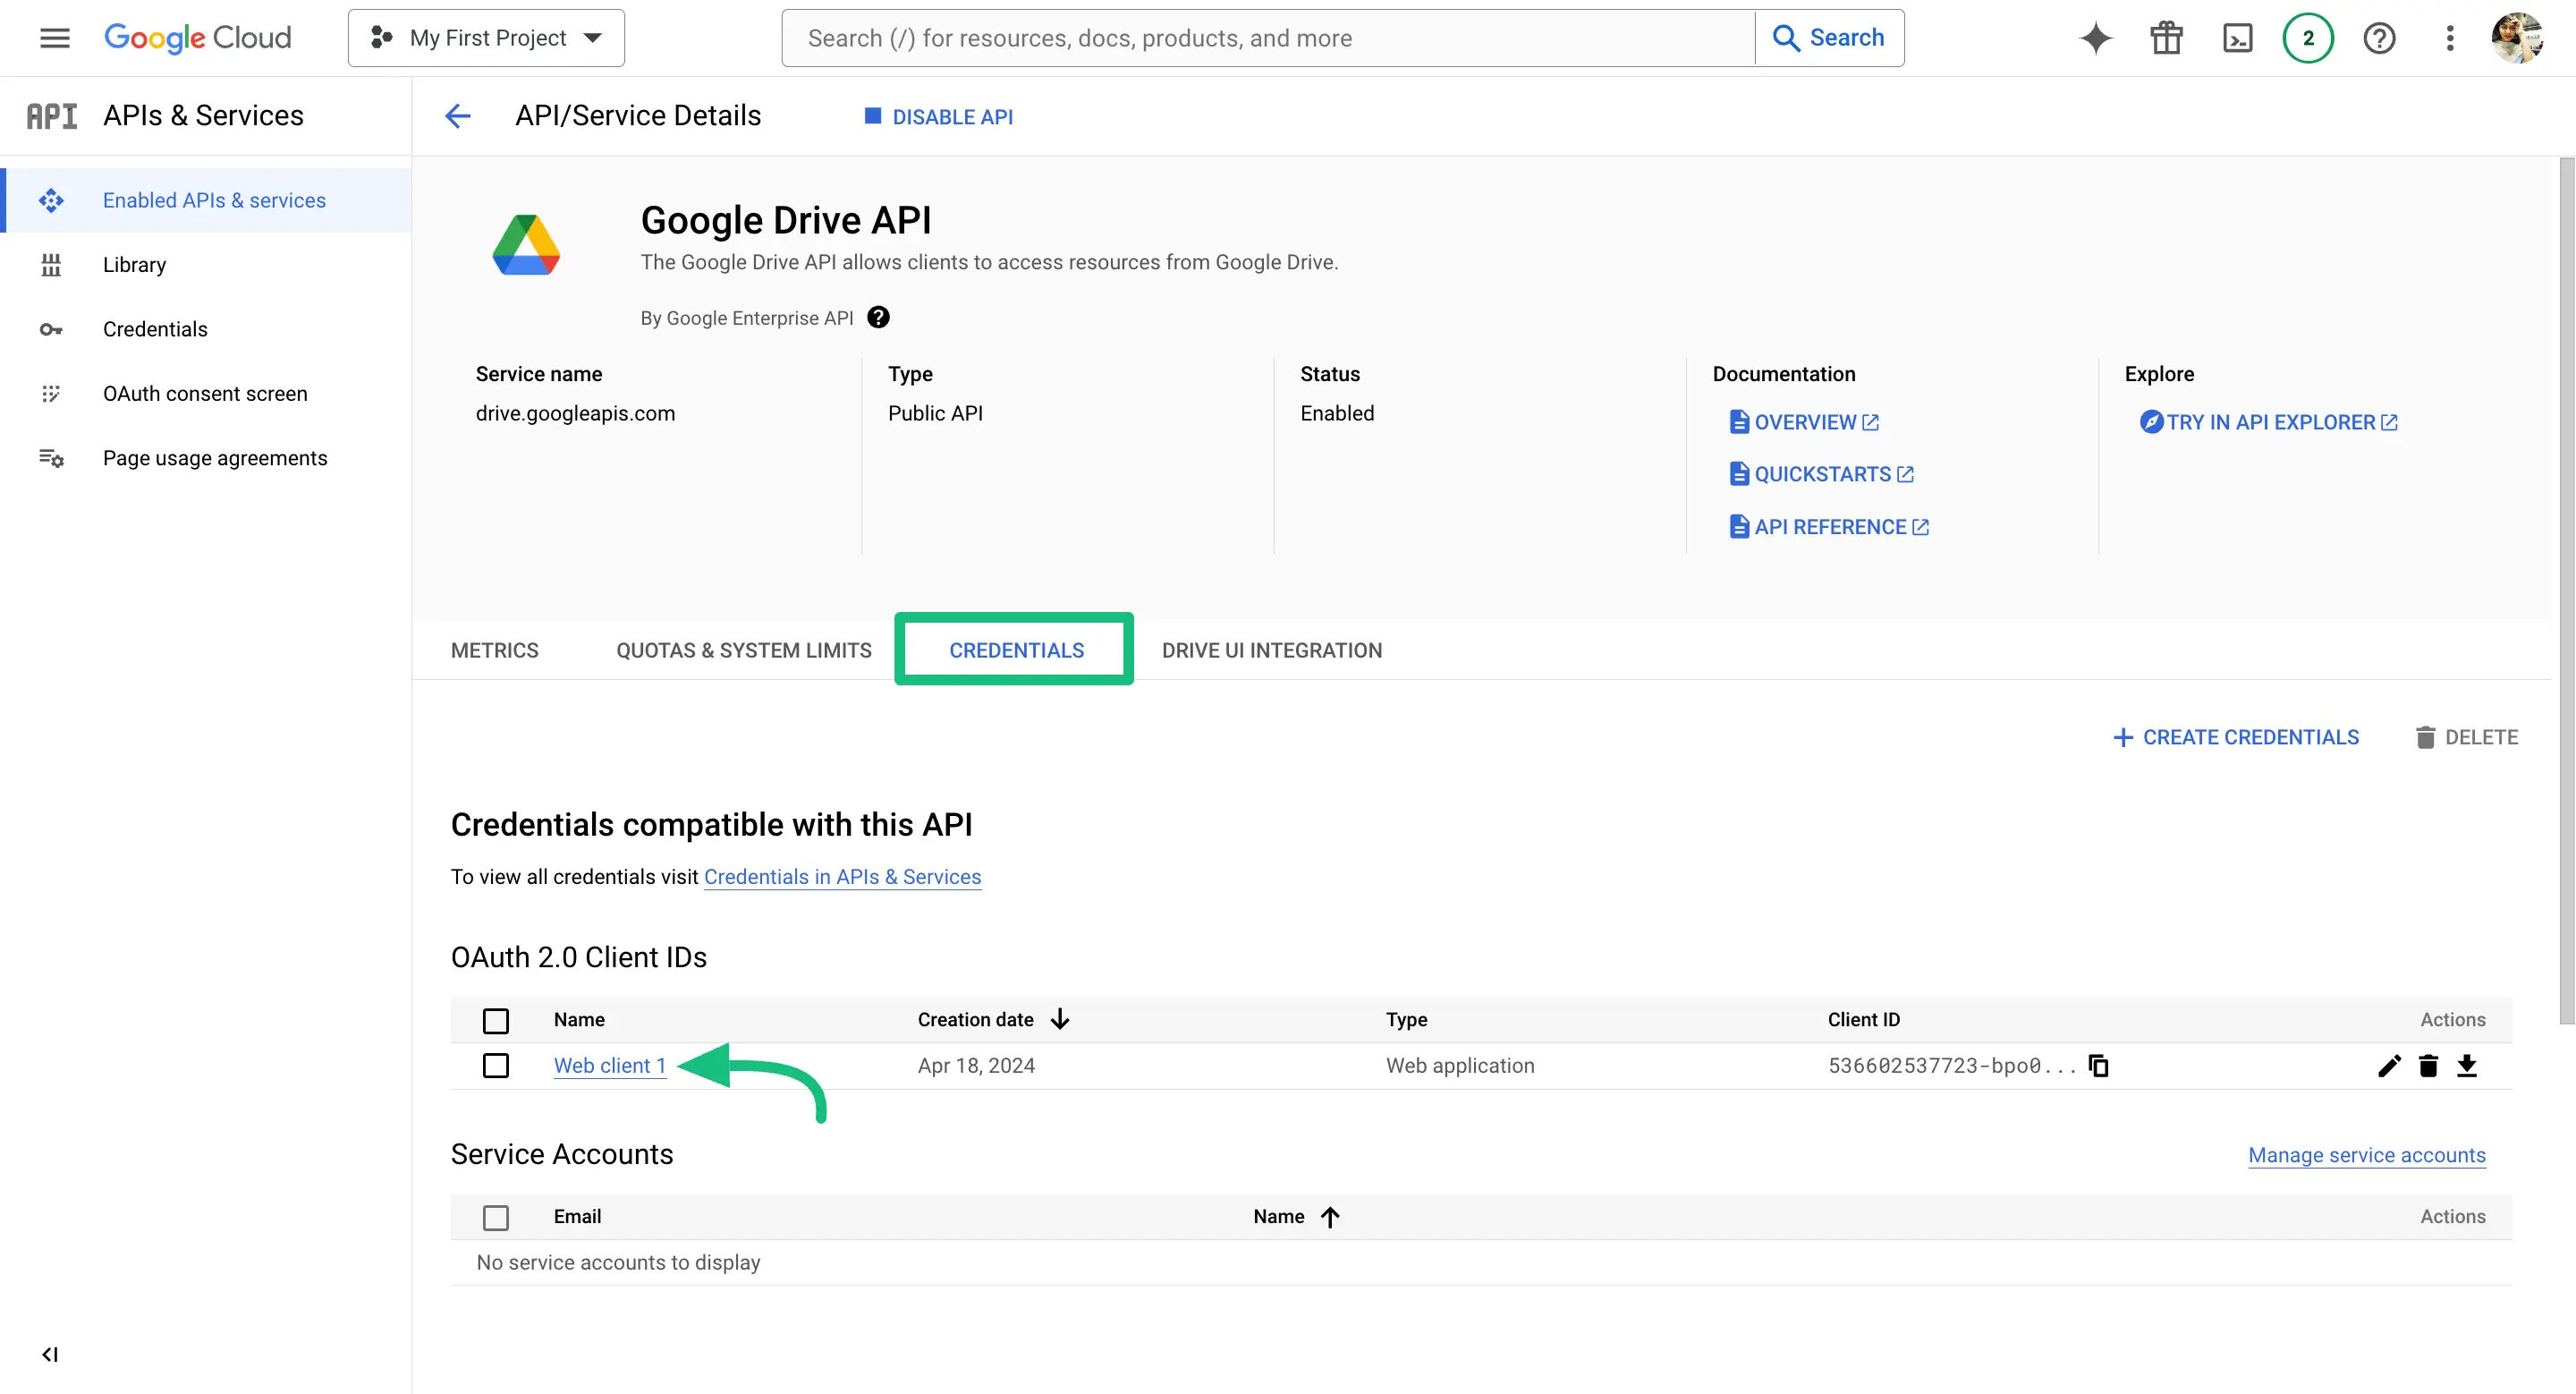The height and width of the screenshot is (1394, 2576).
Task: Open the My First Project selector dropdown
Action: (486, 38)
